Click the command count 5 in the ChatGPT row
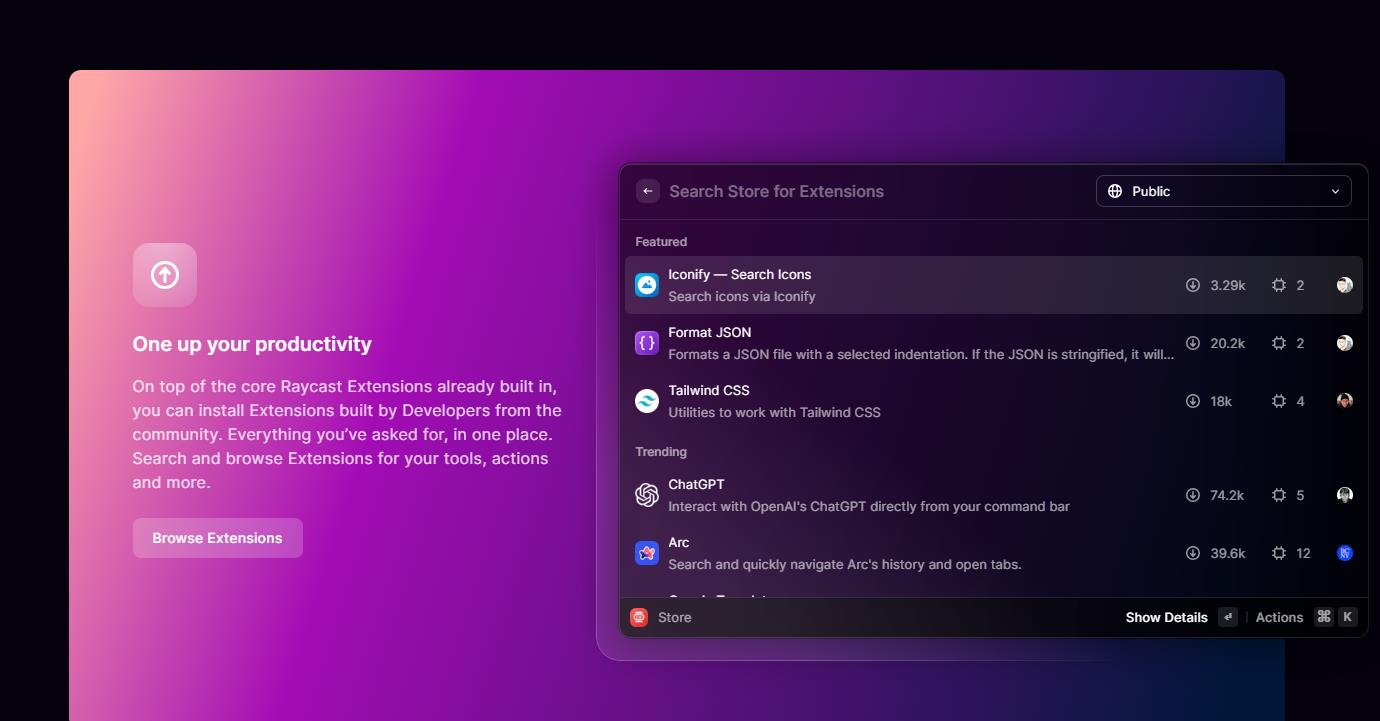 [x=1300, y=495]
